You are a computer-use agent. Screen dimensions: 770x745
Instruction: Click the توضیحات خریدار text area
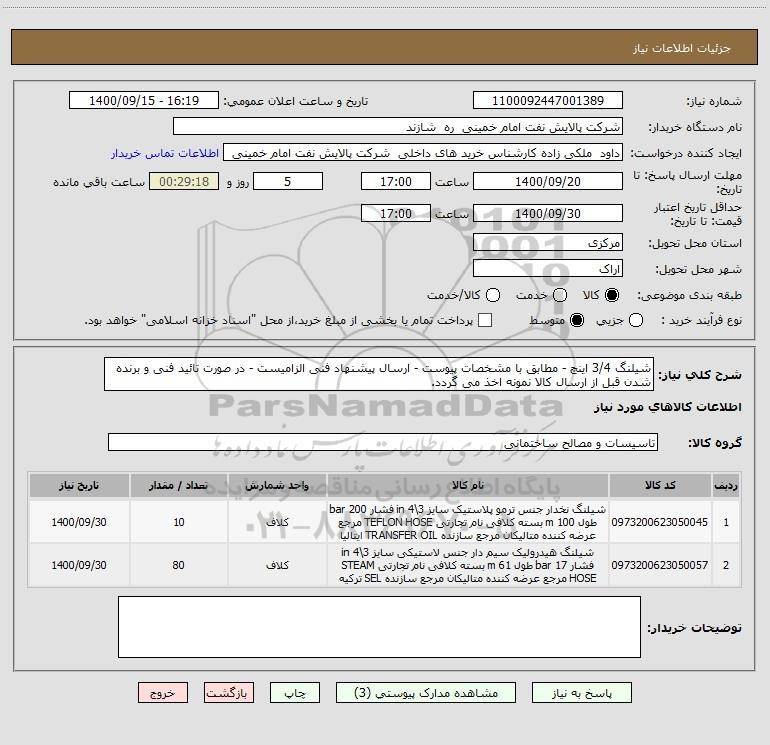tap(379, 627)
